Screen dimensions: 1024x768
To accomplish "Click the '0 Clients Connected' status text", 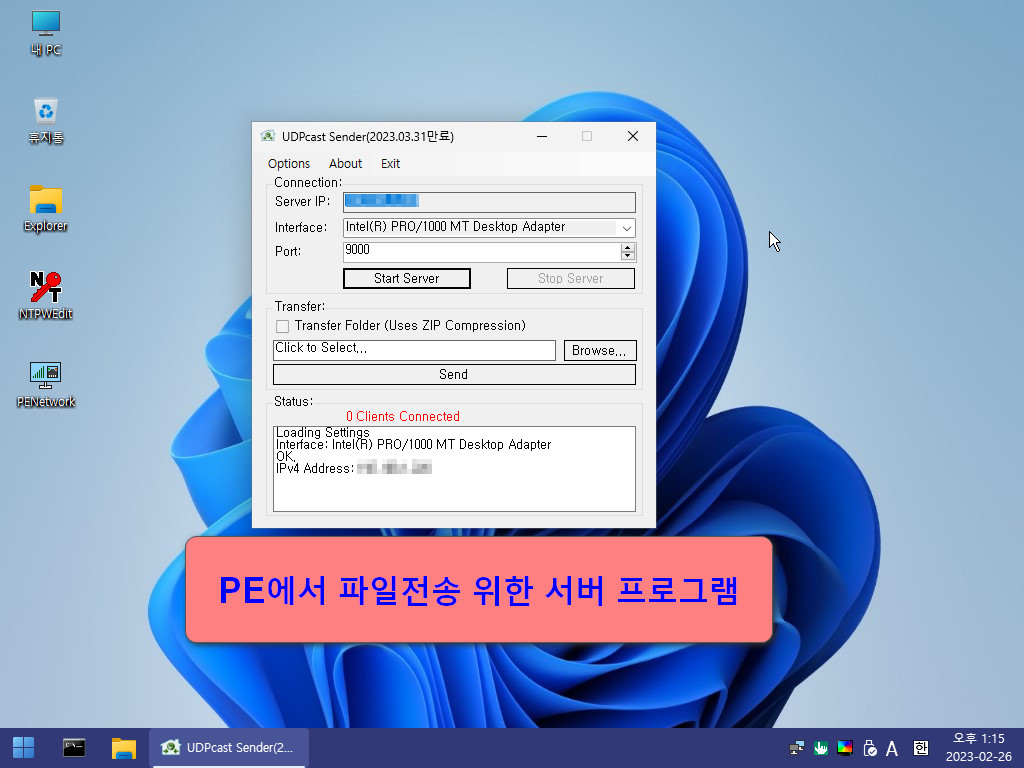I will point(403,417).
